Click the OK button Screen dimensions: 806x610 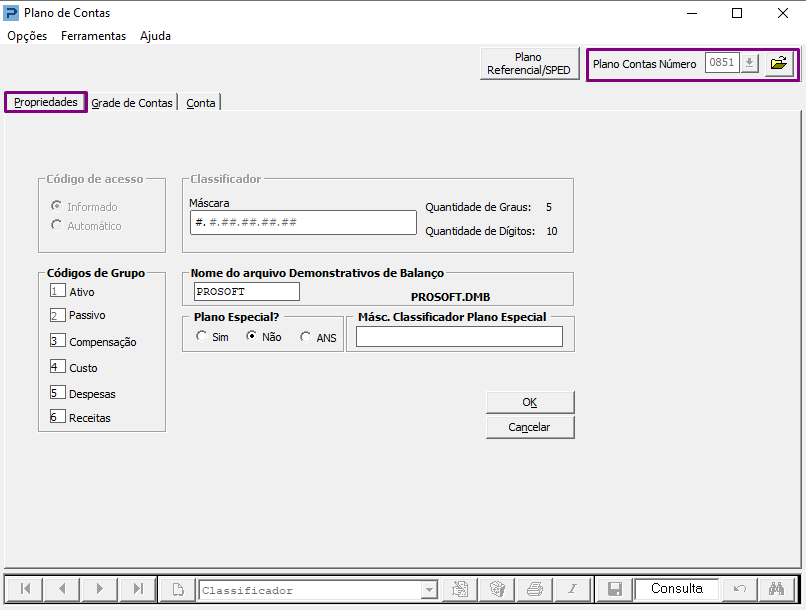(x=530, y=402)
